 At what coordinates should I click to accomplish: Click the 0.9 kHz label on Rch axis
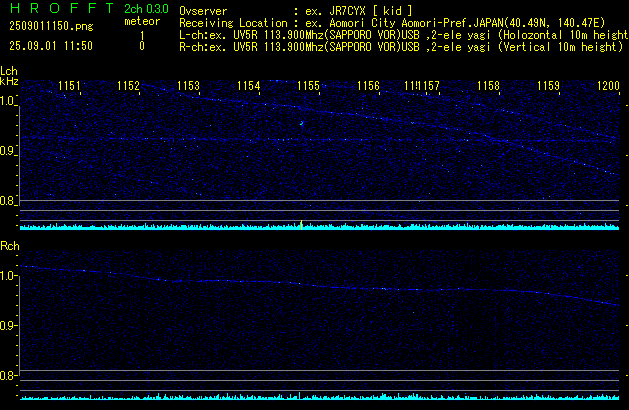[x=7, y=326]
